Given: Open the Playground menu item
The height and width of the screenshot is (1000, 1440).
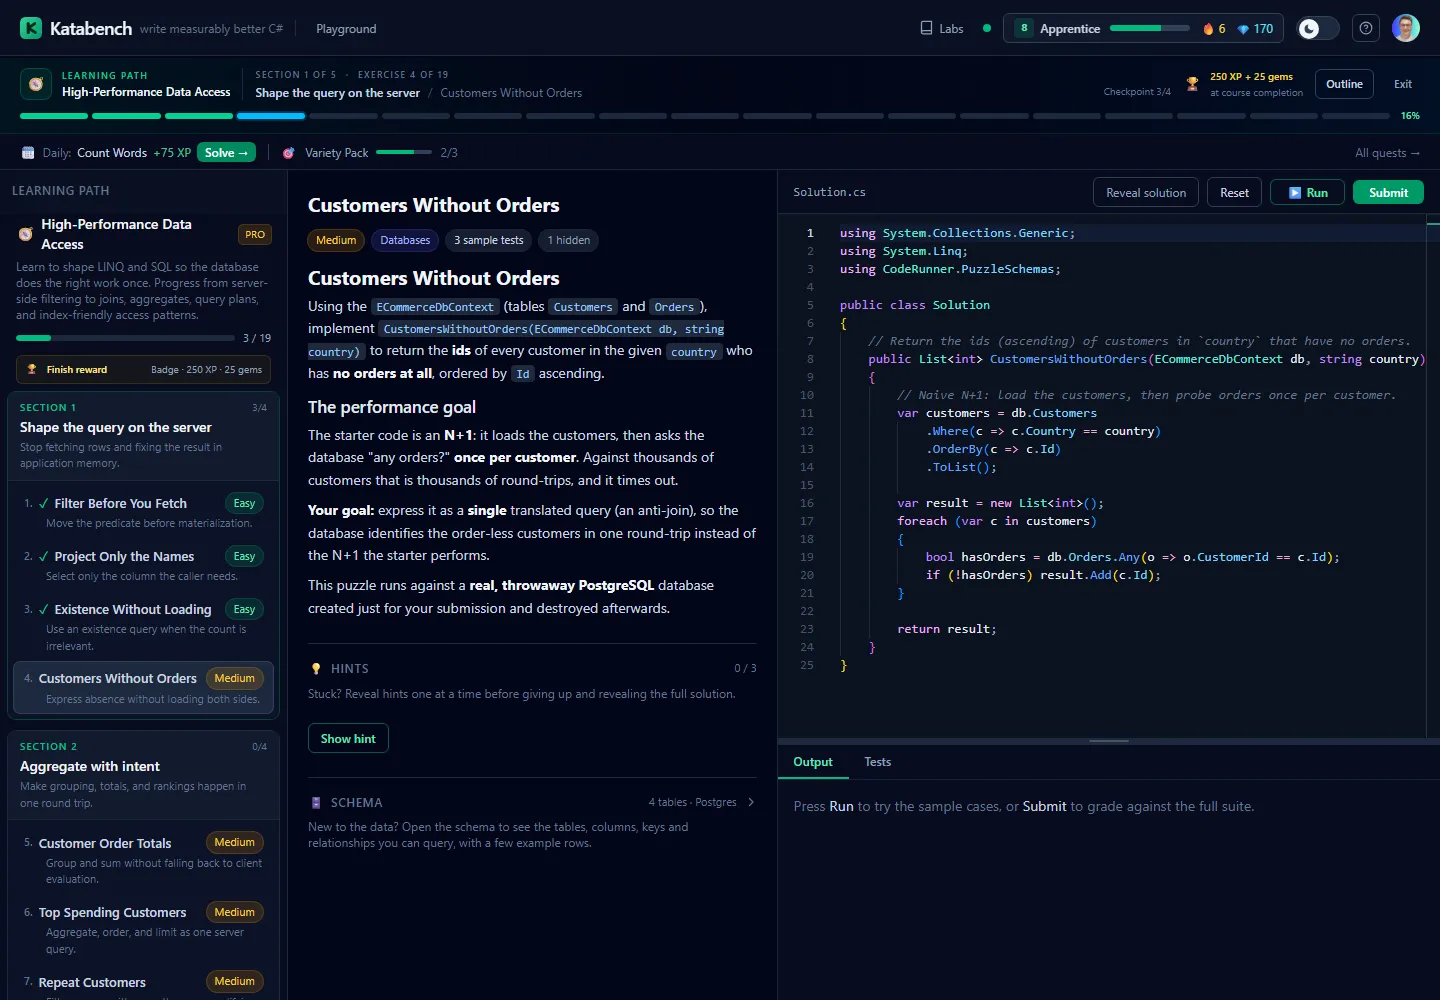Looking at the screenshot, I should tap(346, 29).
